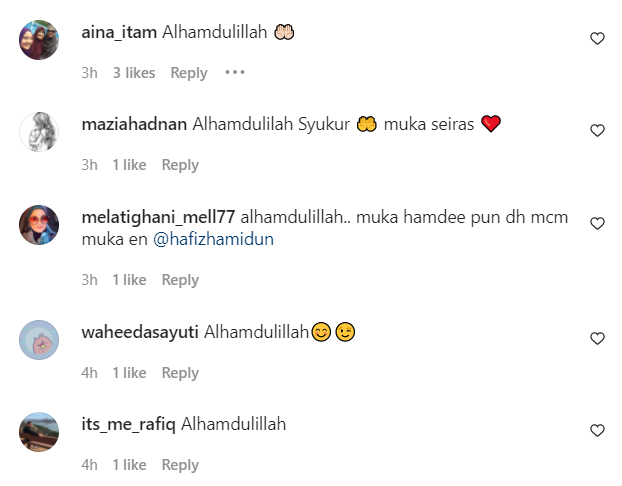Tap heart next to its_me_rafiq's comment
Screen dimensions: 622x486
tap(597, 430)
